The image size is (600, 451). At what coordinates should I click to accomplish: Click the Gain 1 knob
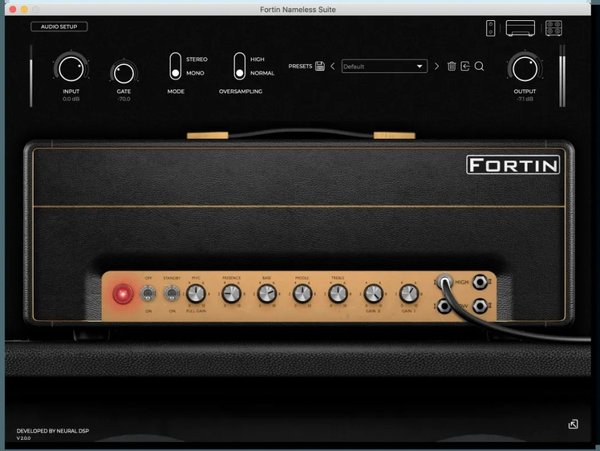tap(409, 294)
